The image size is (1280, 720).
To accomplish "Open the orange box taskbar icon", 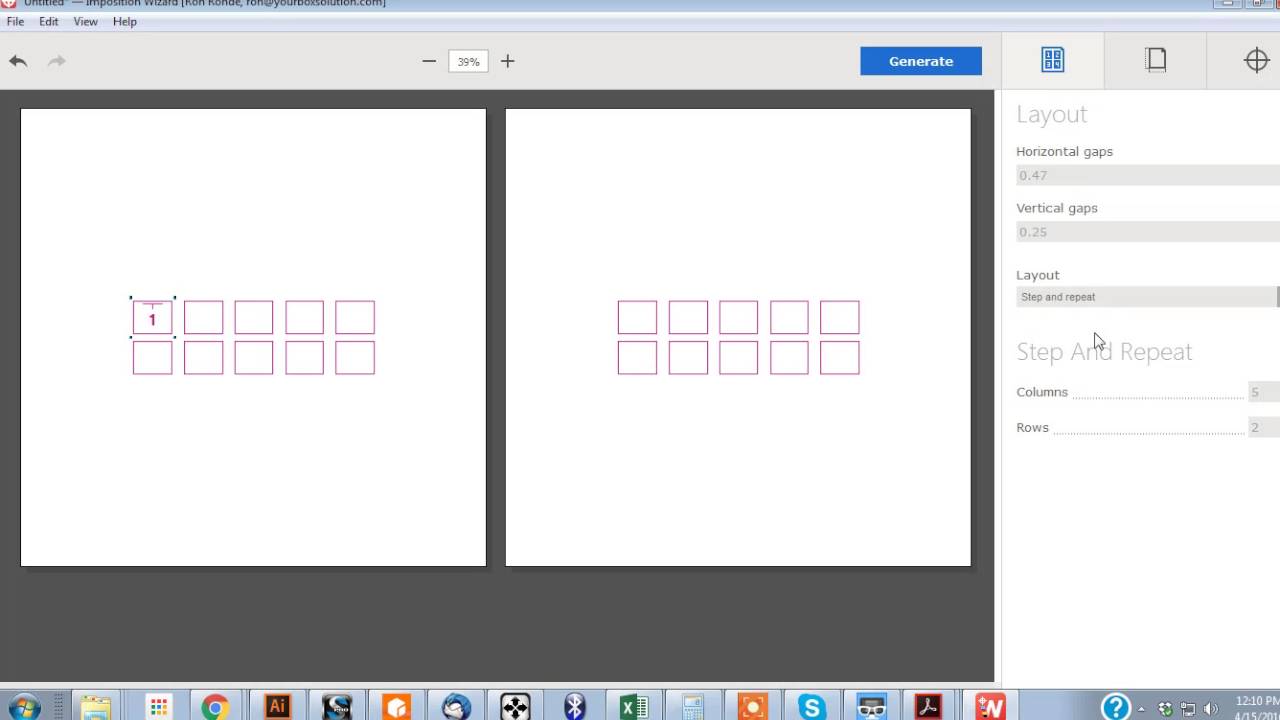I will [396, 707].
